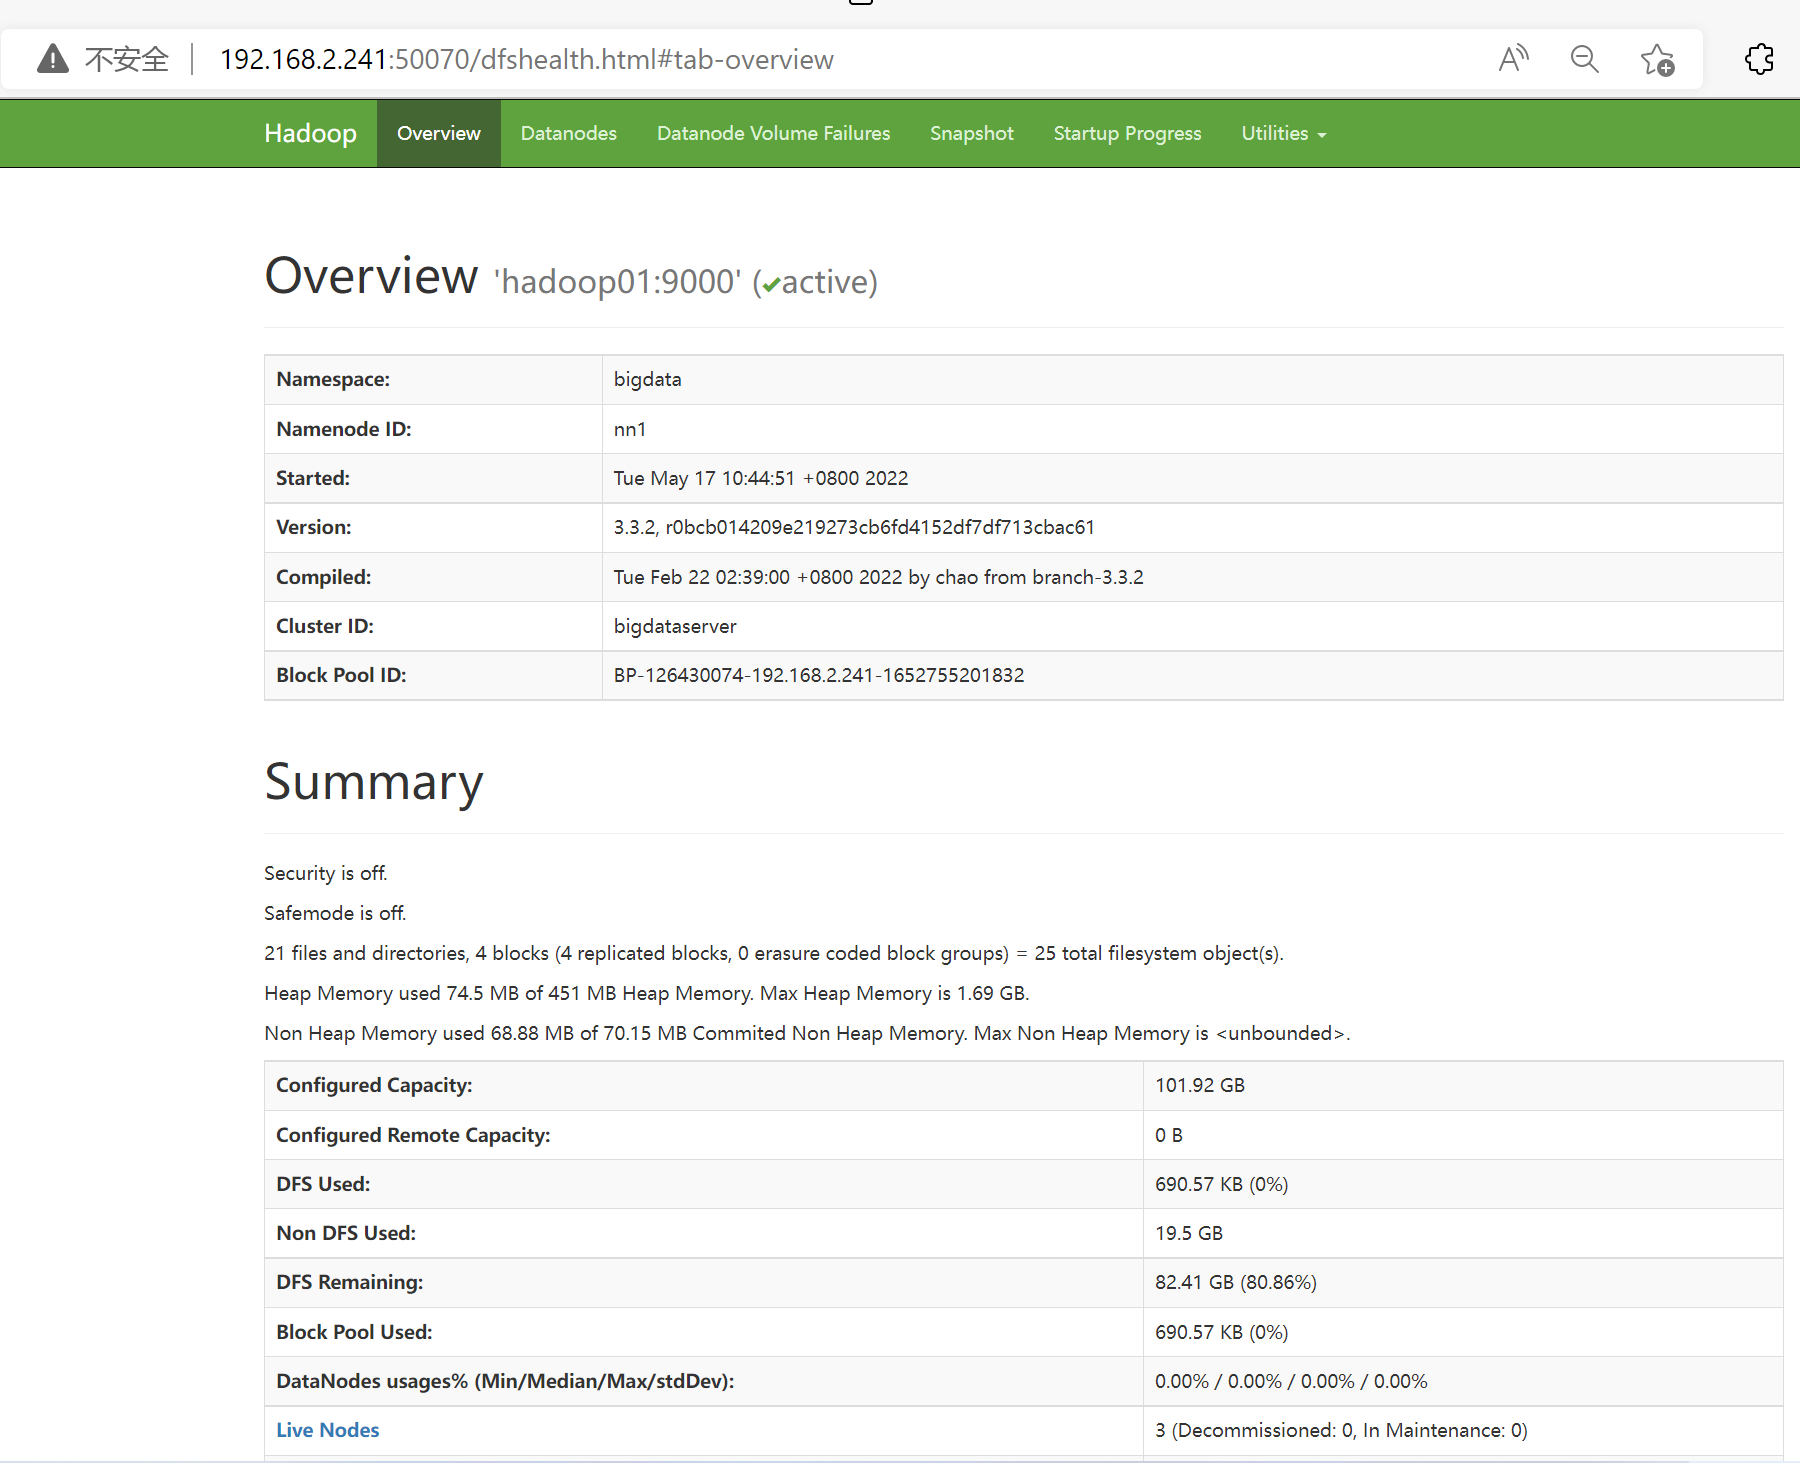Click the Summary section heading
The height and width of the screenshot is (1463, 1800).
[373, 782]
